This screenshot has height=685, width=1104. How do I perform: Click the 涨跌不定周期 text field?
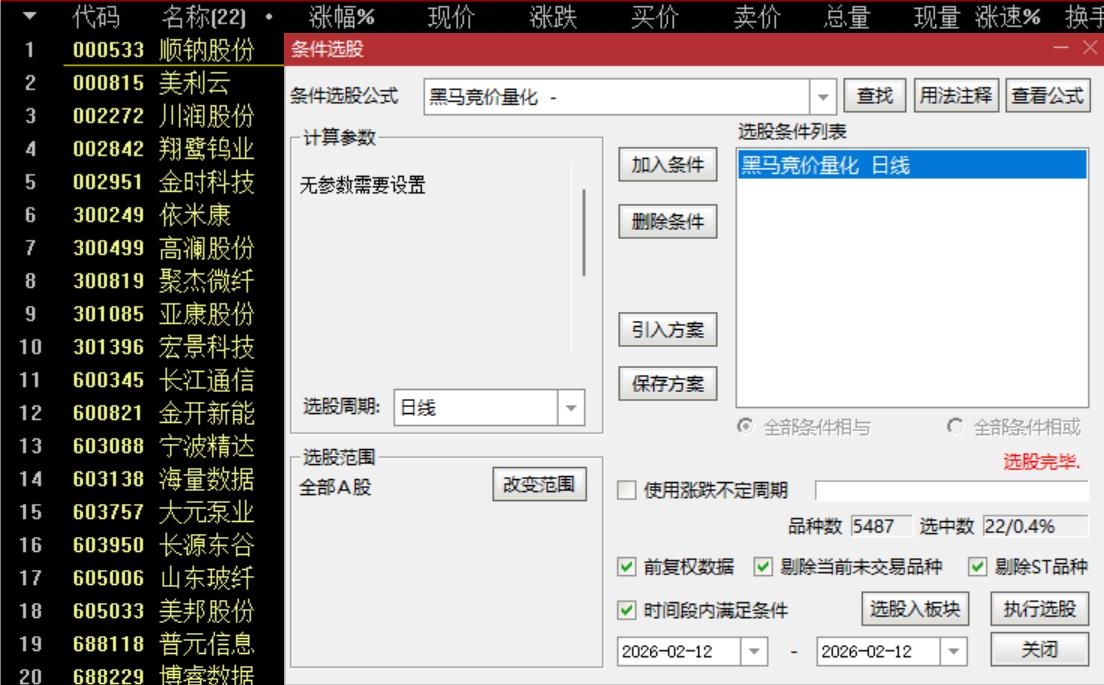coord(951,490)
